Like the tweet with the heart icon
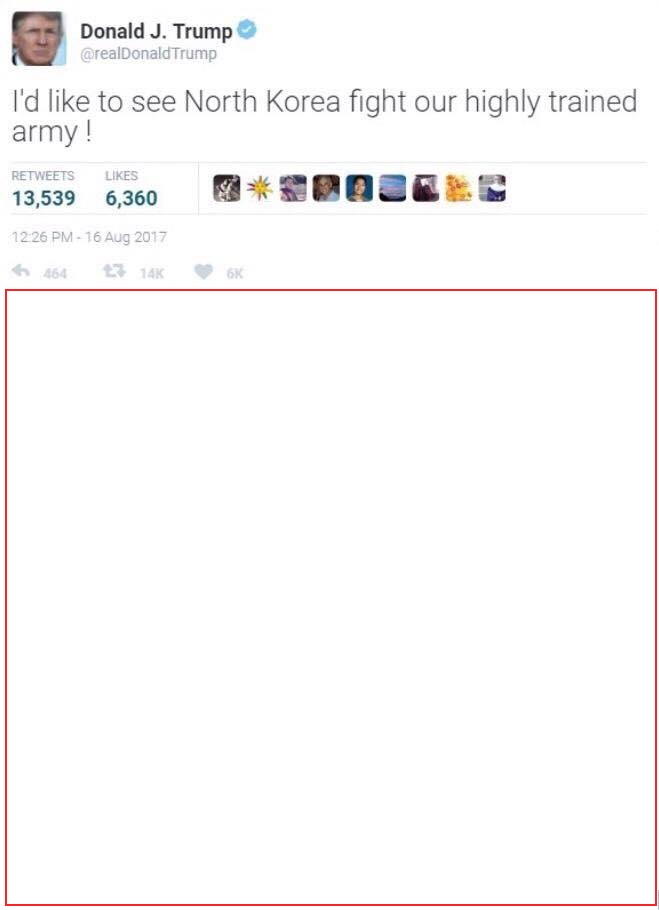The width and height of the screenshot is (659, 910). click(x=204, y=272)
